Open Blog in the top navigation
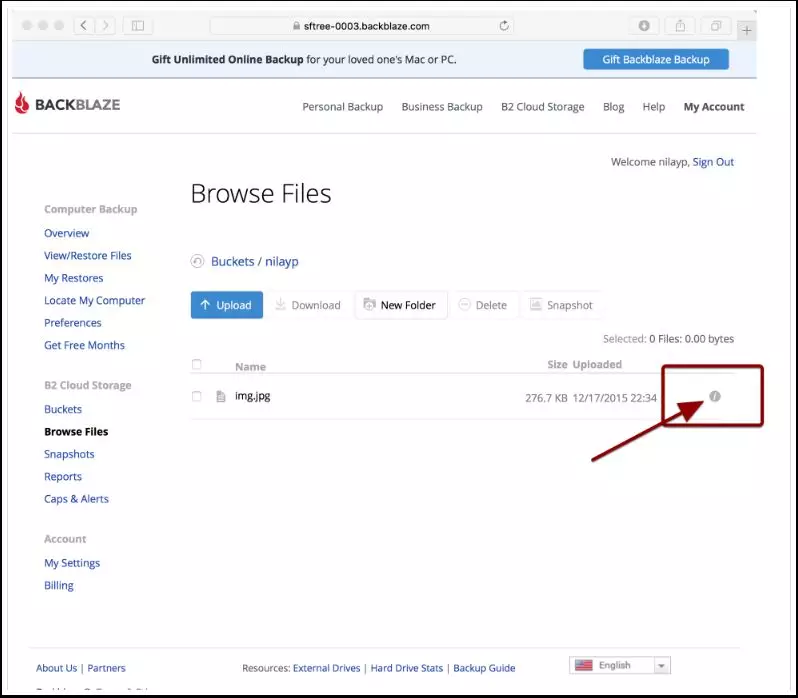Viewport: 798px width, 698px height. (x=613, y=107)
